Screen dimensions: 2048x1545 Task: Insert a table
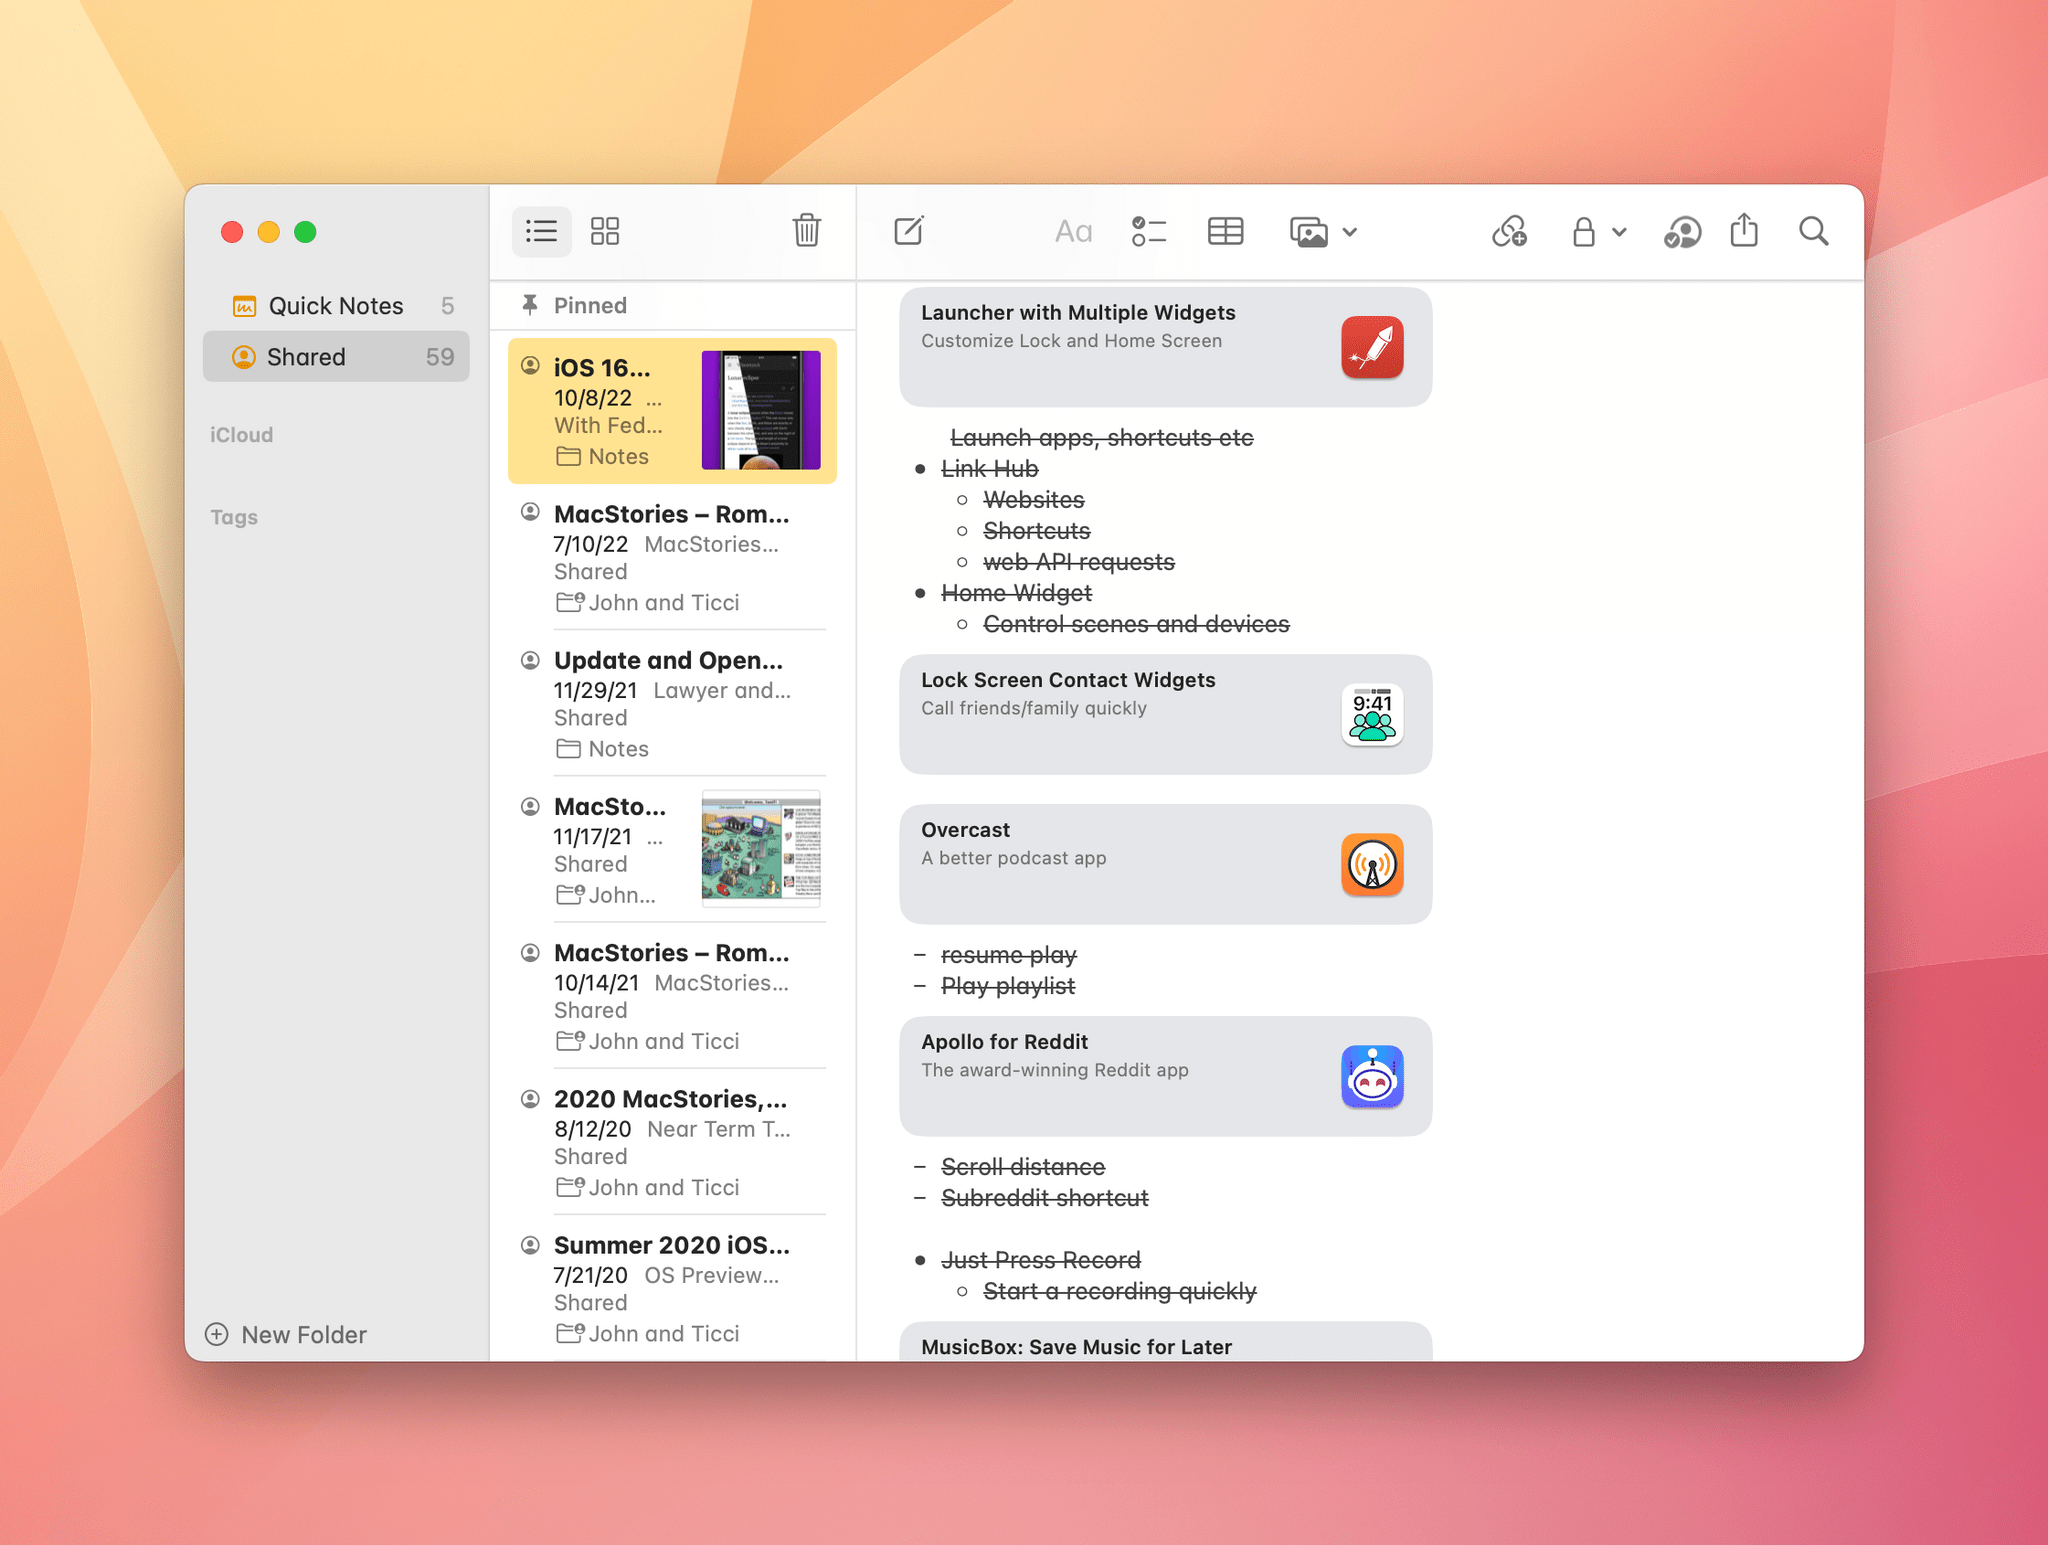pos(1225,232)
